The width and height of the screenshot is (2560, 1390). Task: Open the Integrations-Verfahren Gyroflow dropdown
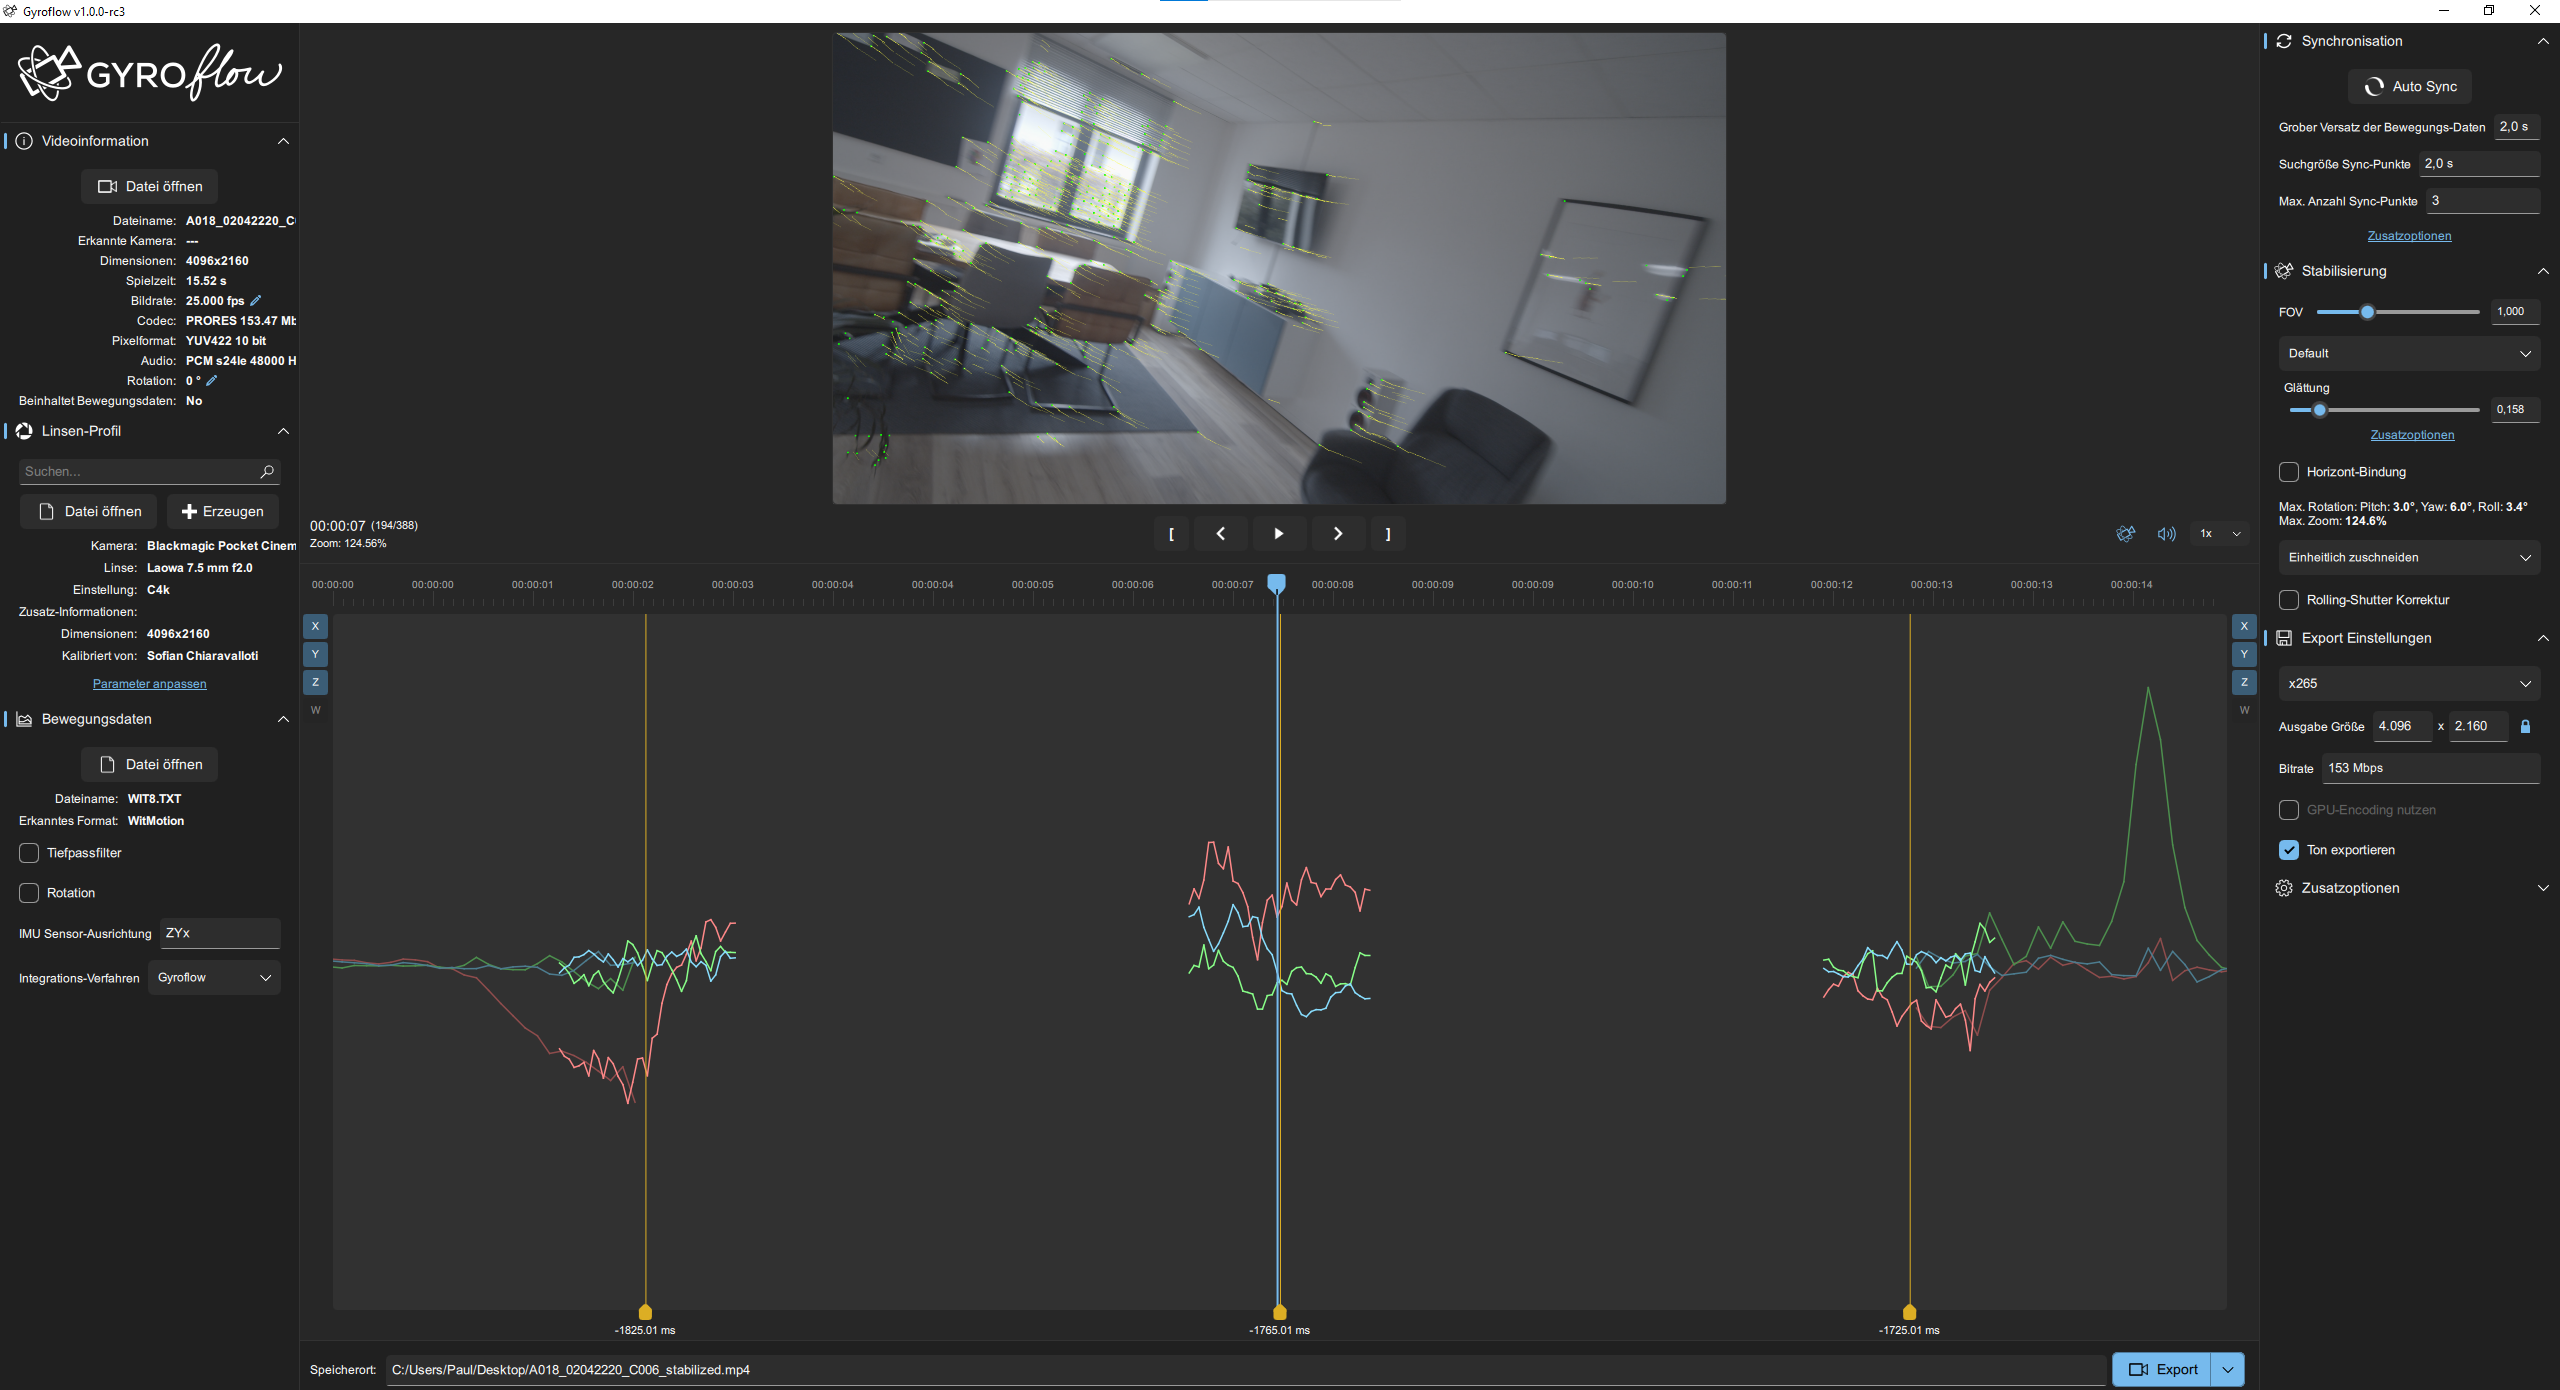[213, 977]
